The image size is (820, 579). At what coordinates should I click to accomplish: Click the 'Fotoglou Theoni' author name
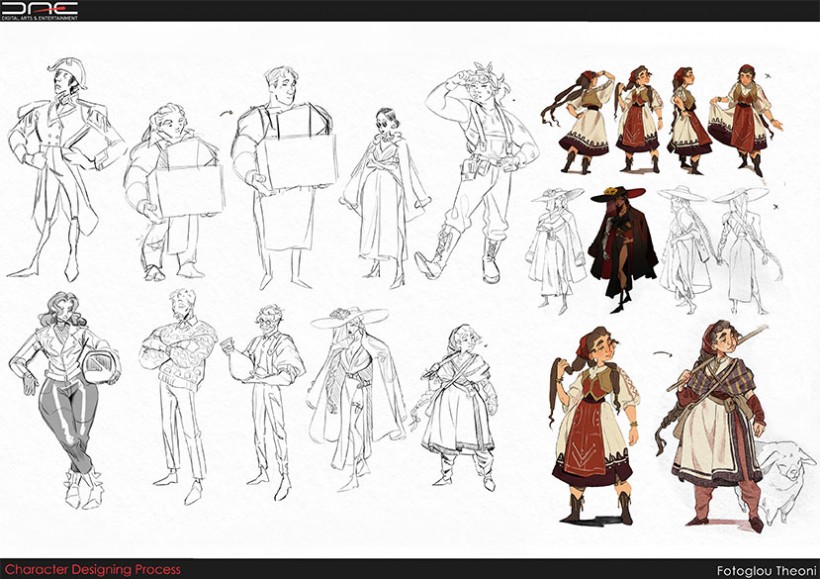pyautogui.click(x=766, y=571)
